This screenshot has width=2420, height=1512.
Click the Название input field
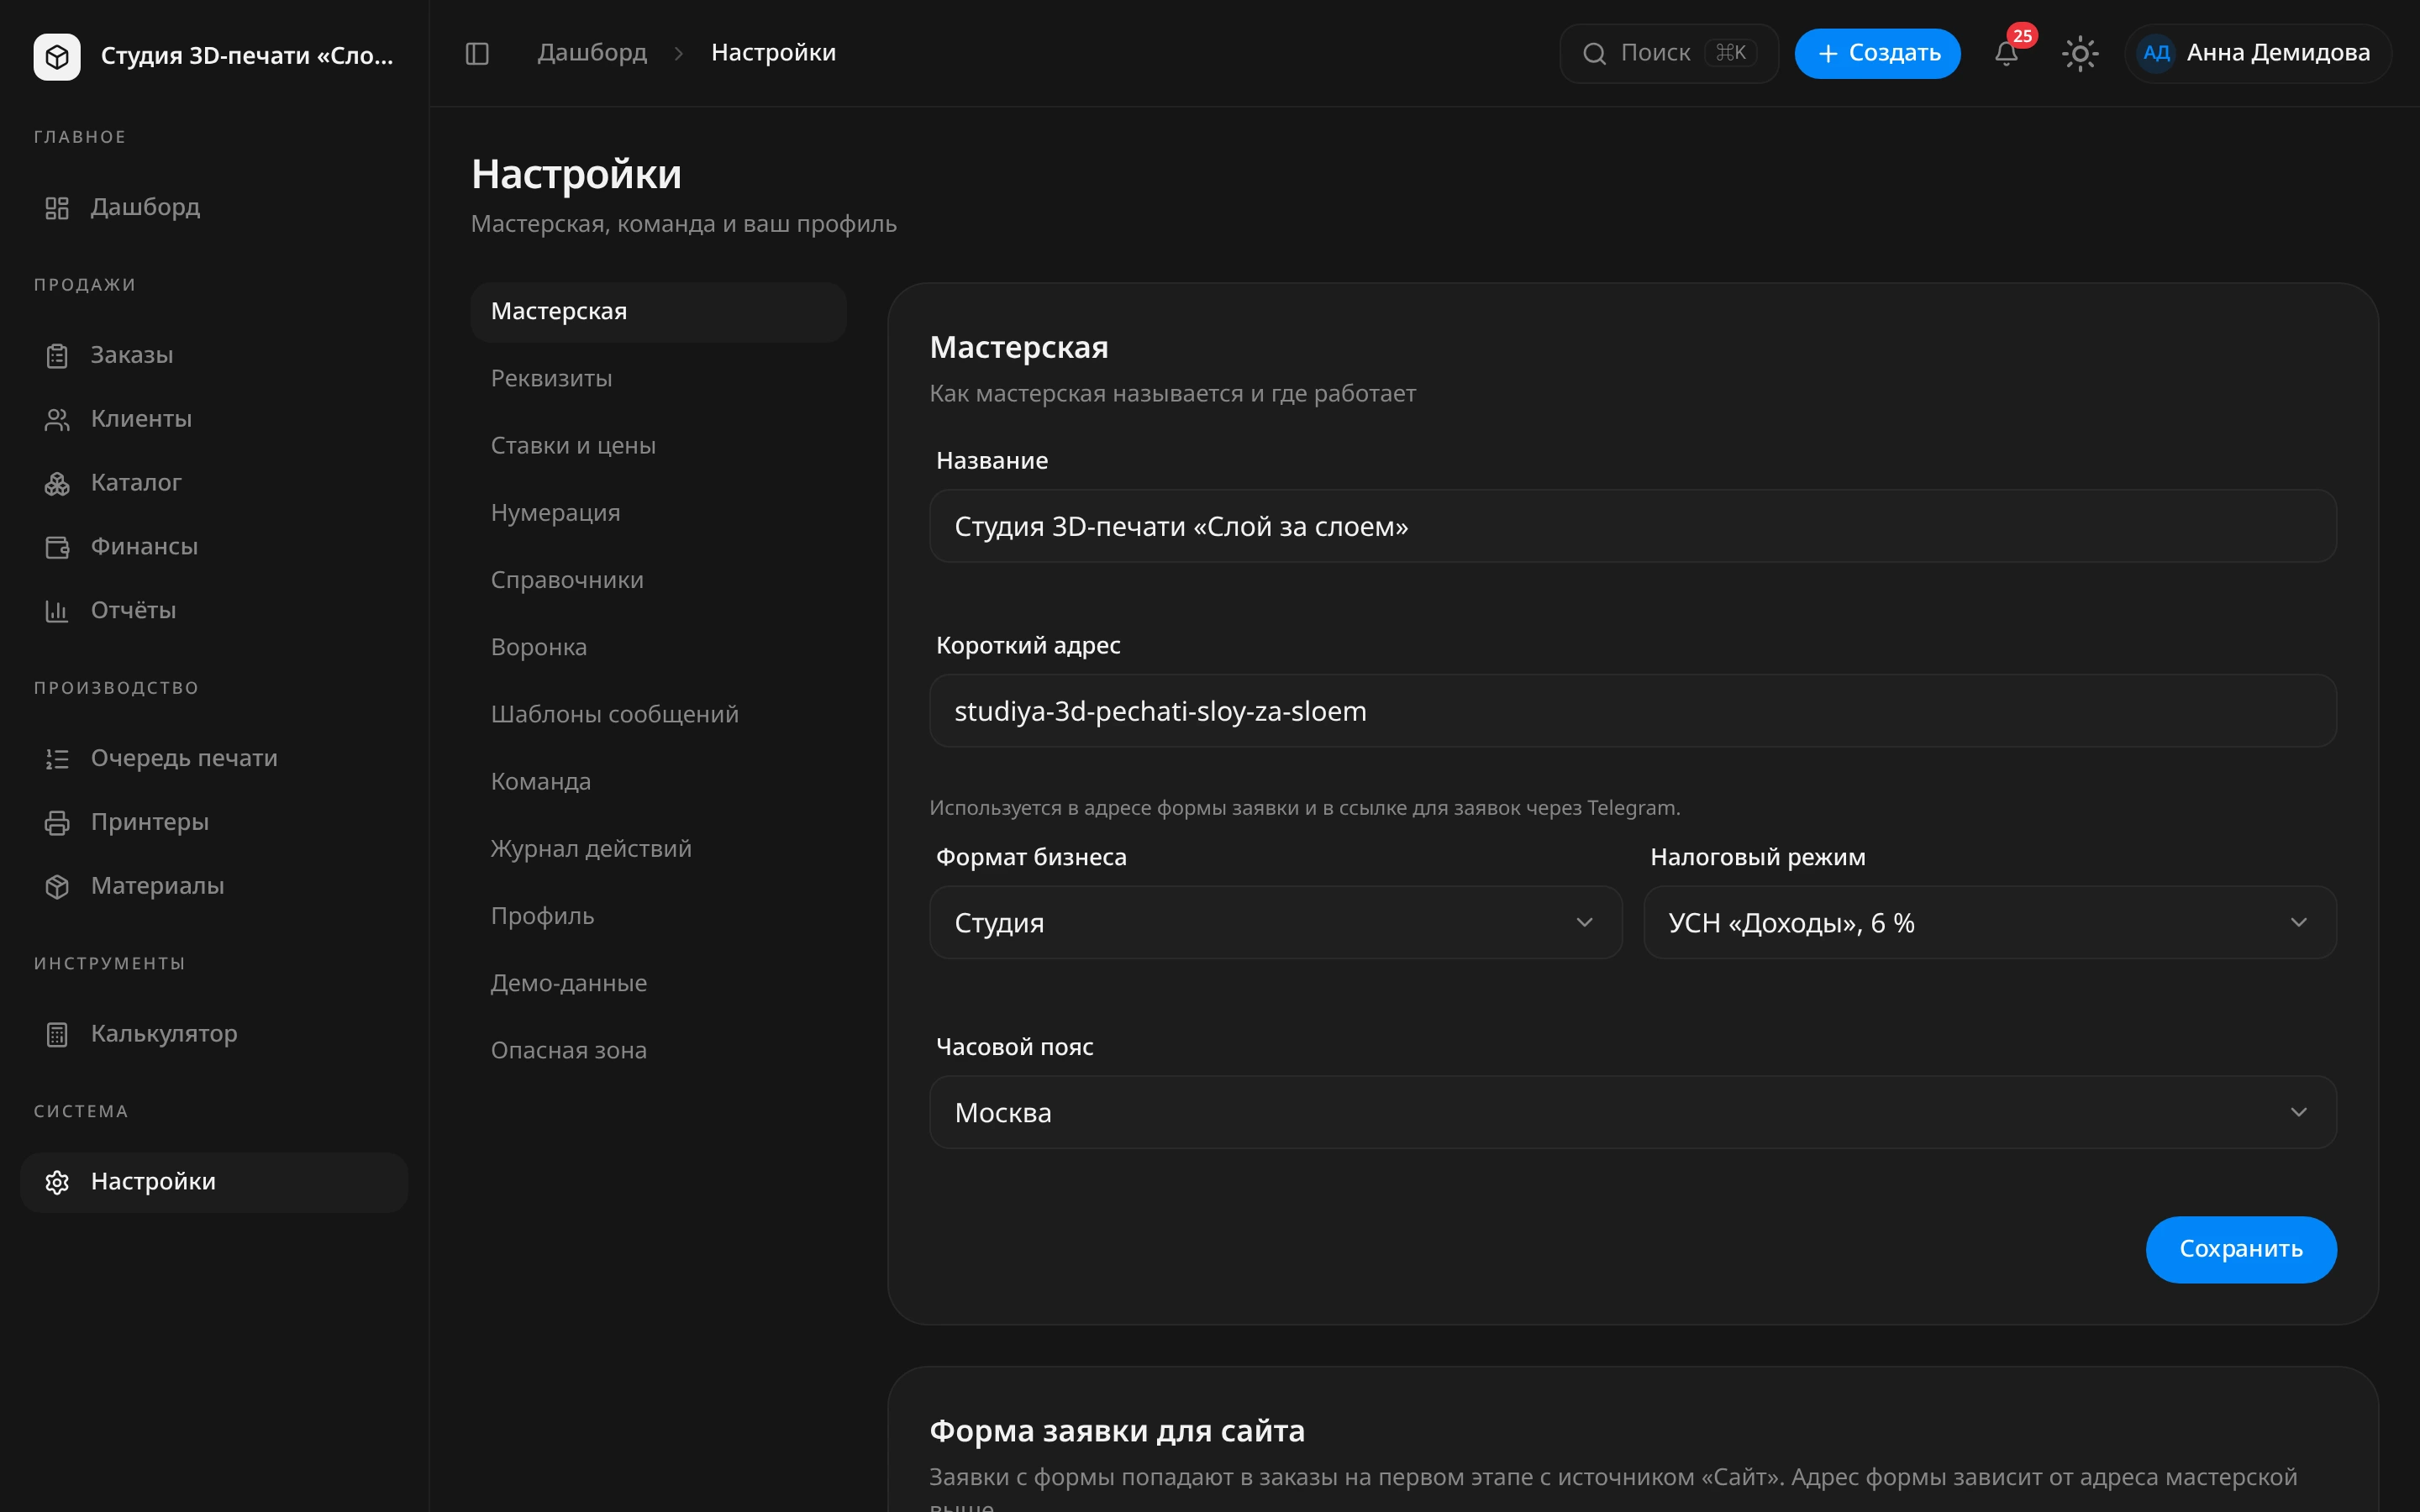pos(1633,526)
